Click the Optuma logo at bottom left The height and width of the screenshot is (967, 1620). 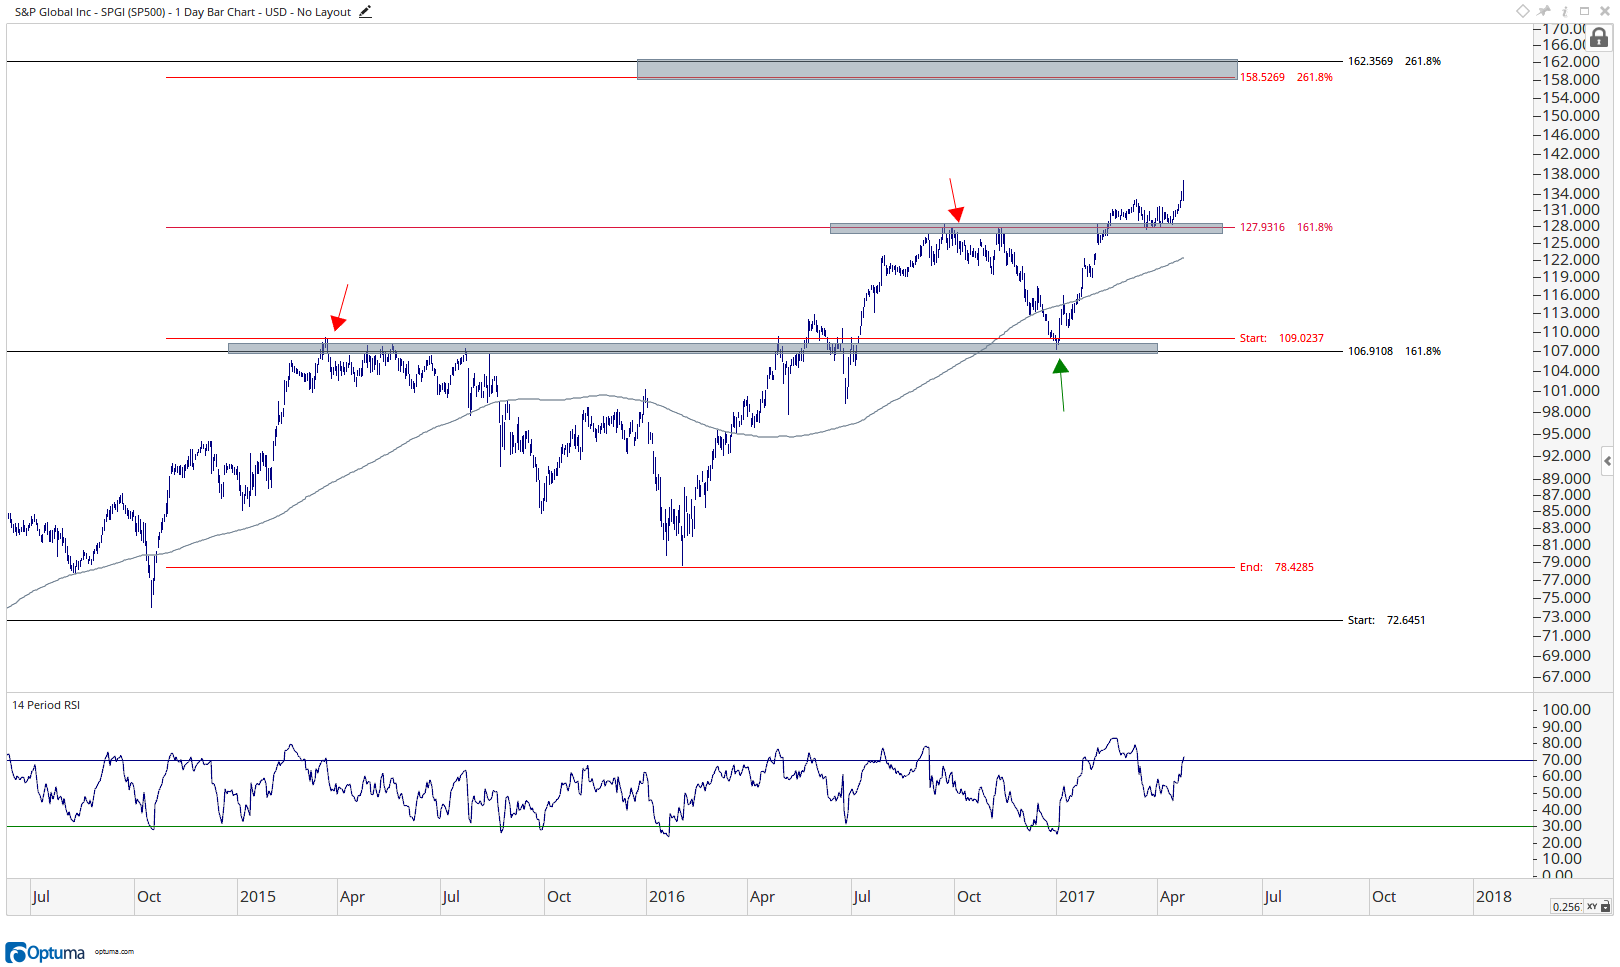[46, 952]
